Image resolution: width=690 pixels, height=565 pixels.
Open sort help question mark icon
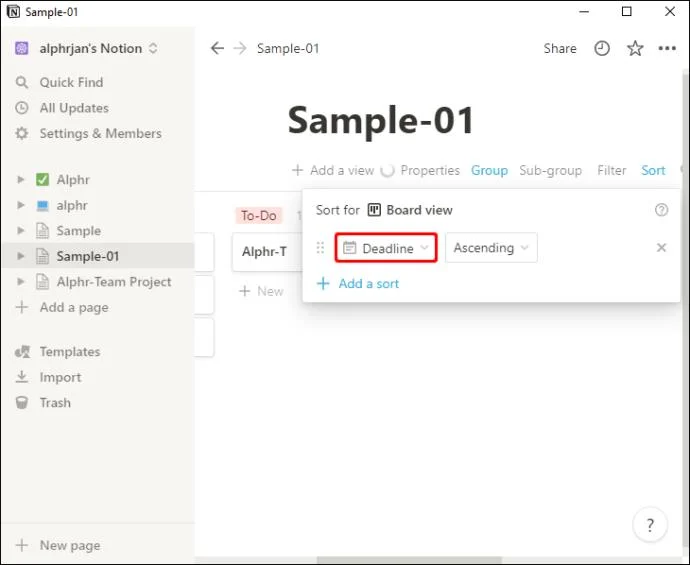click(x=661, y=210)
